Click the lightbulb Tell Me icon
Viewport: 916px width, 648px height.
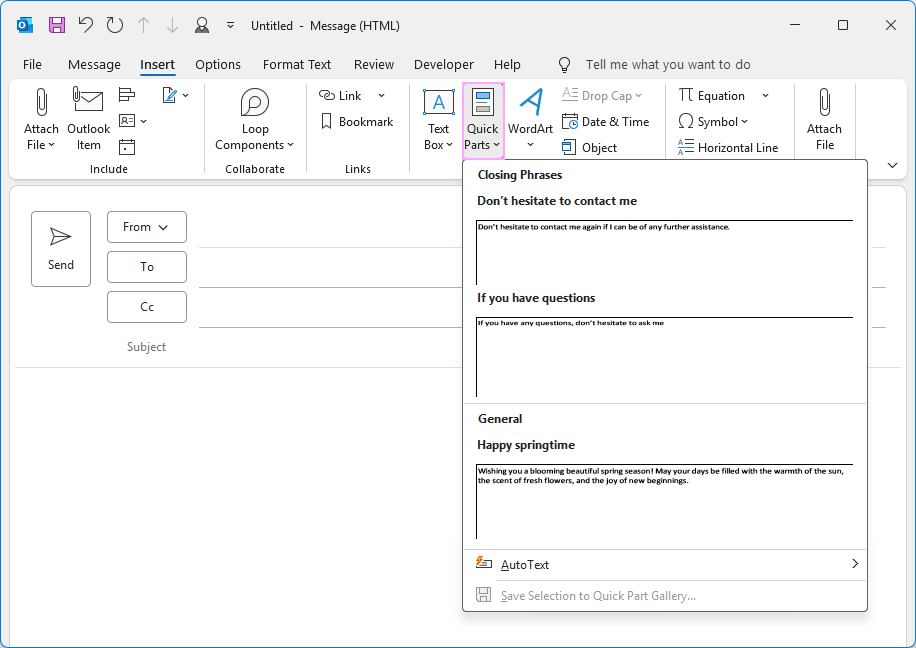pyautogui.click(x=564, y=64)
